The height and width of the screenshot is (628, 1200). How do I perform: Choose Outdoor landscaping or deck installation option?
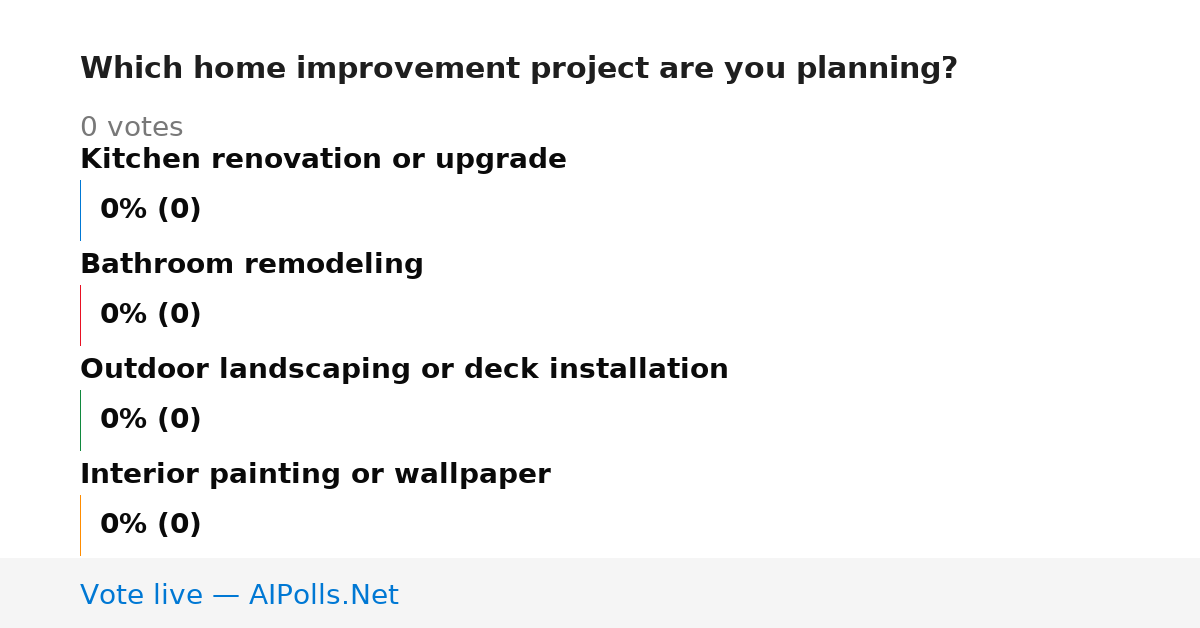[404, 370]
